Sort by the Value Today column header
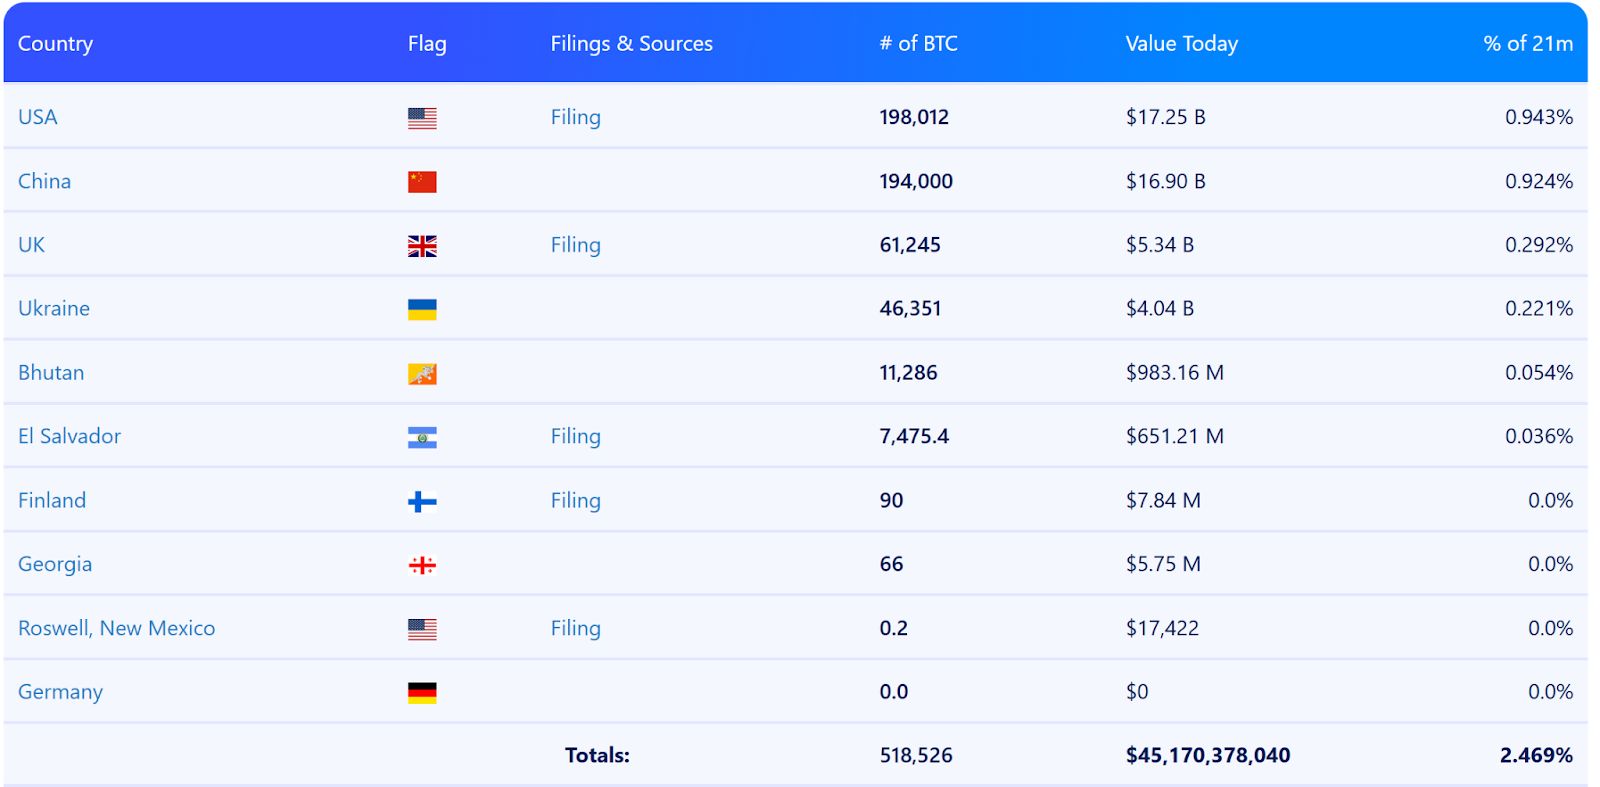The height and width of the screenshot is (787, 1600). tap(1181, 43)
